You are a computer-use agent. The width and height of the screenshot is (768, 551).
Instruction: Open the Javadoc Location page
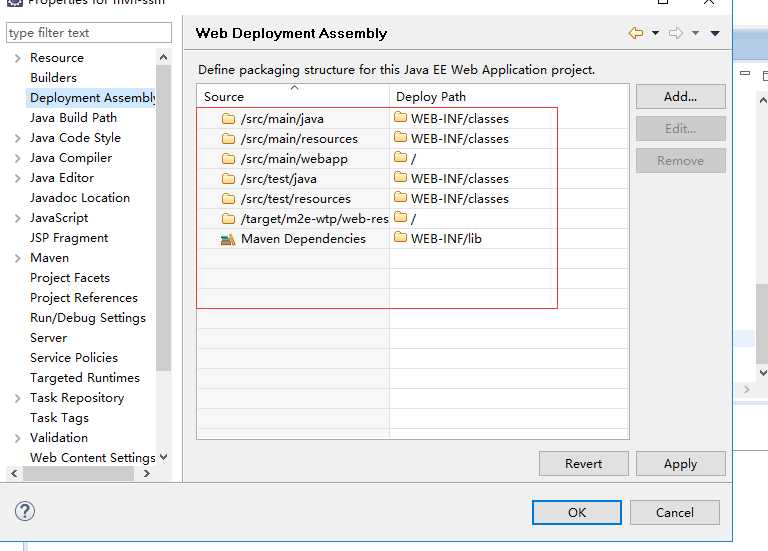pyautogui.click(x=80, y=198)
